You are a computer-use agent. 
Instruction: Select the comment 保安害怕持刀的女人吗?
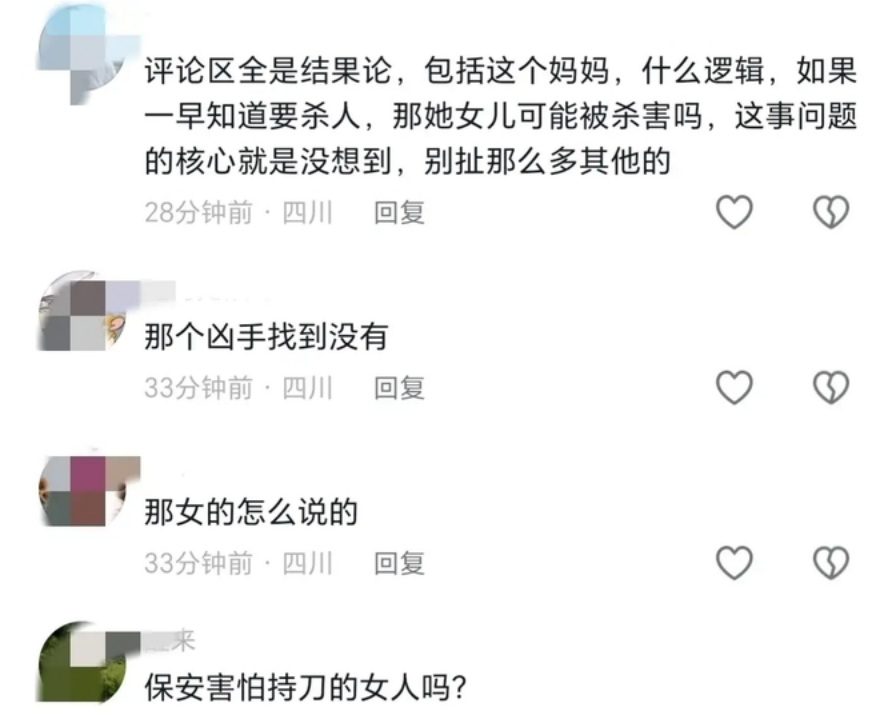click(306, 688)
